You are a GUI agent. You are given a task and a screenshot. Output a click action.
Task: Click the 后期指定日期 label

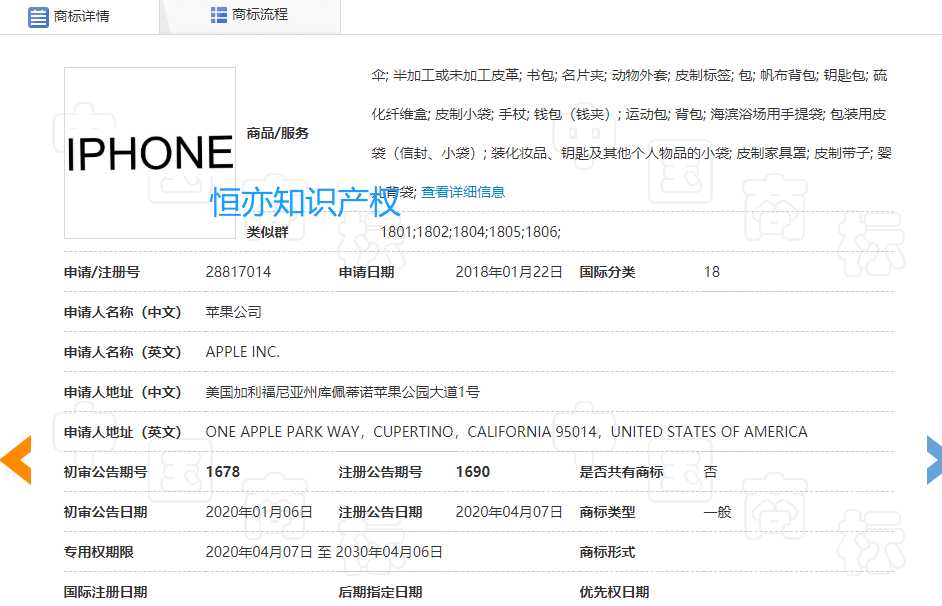click(x=380, y=592)
